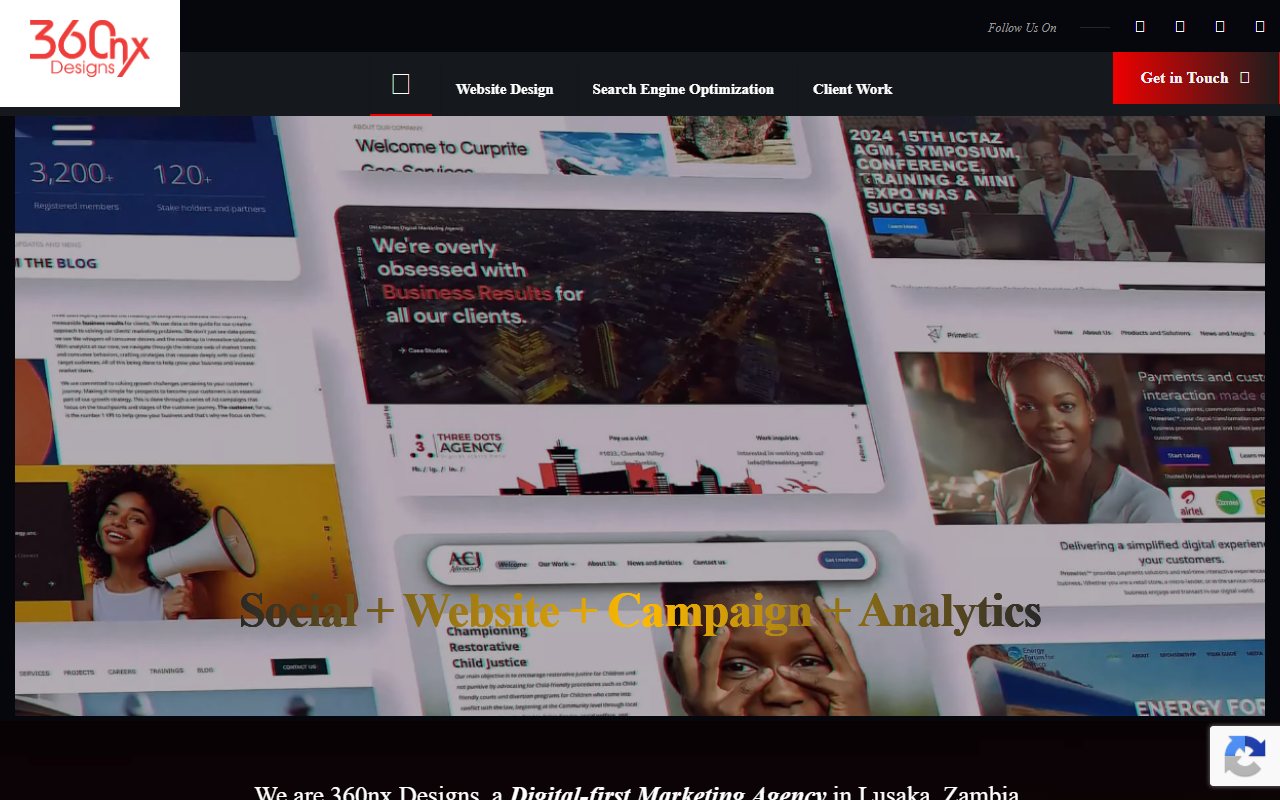The height and width of the screenshot is (800, 1280).
Task: Click the reCAPTCHA badge
Action: [1245, 756]
